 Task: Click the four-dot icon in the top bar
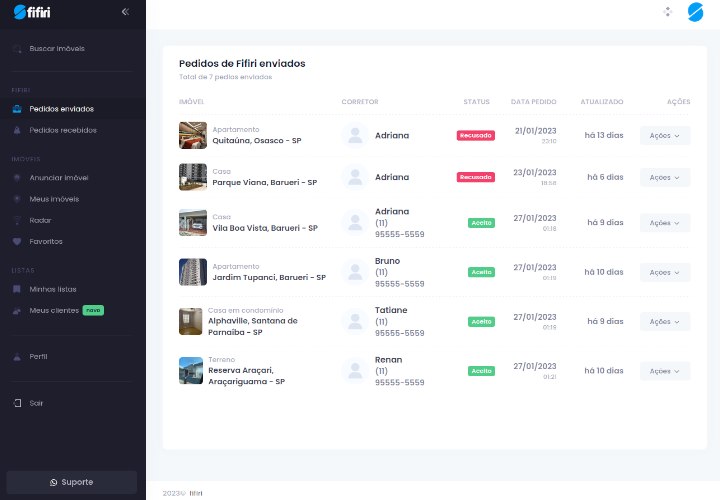point(668,12)
